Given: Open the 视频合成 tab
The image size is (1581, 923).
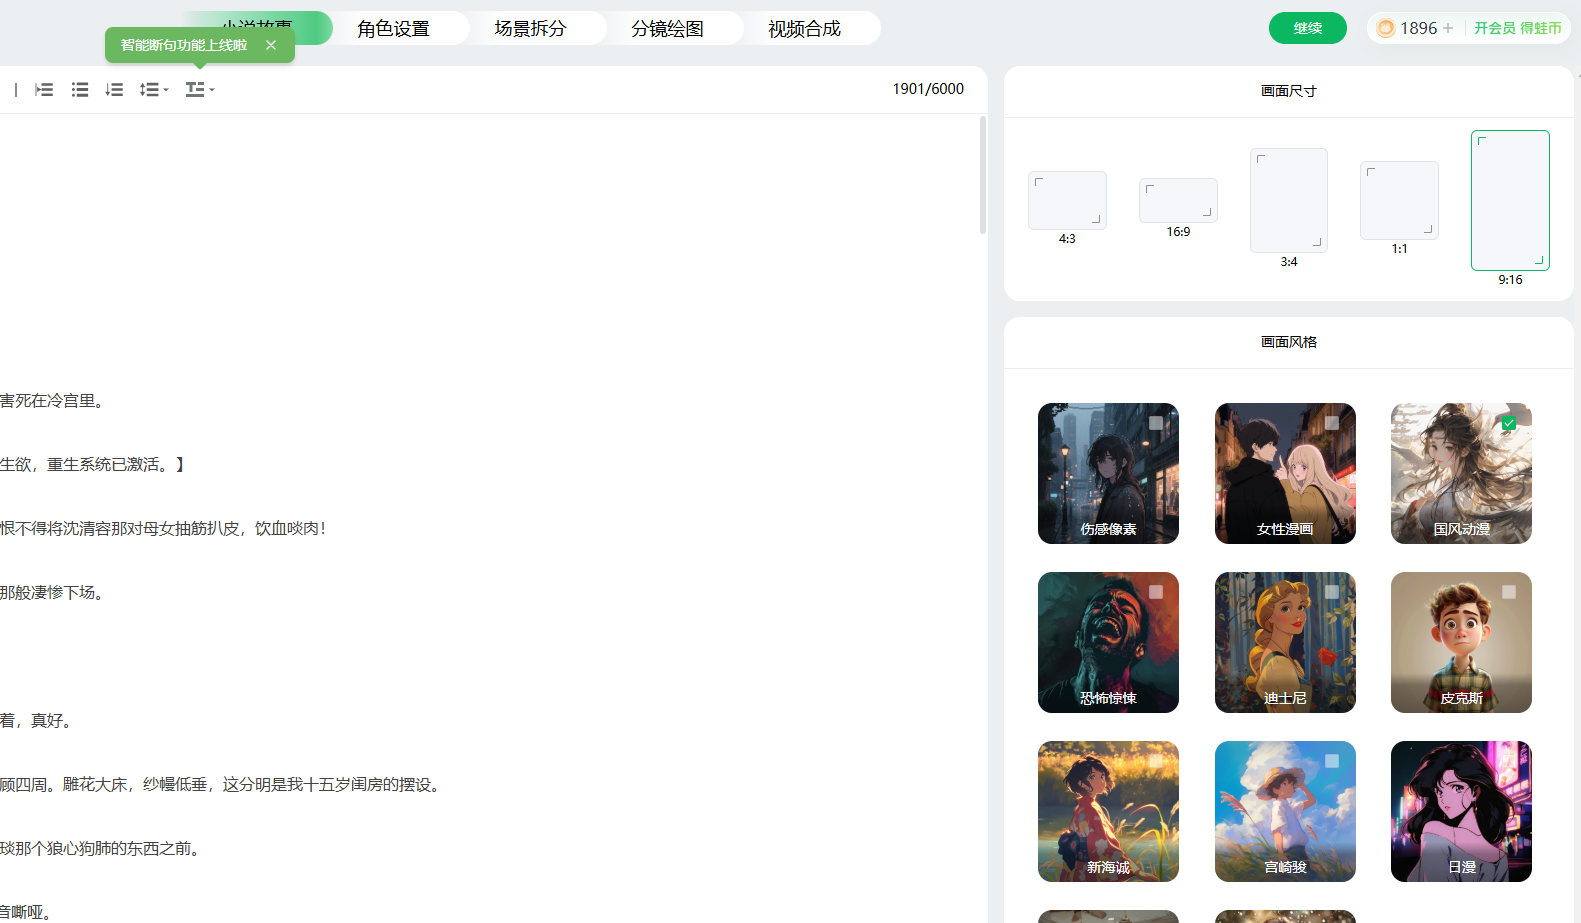Looking at the screenshot, I should pos(805,28).
